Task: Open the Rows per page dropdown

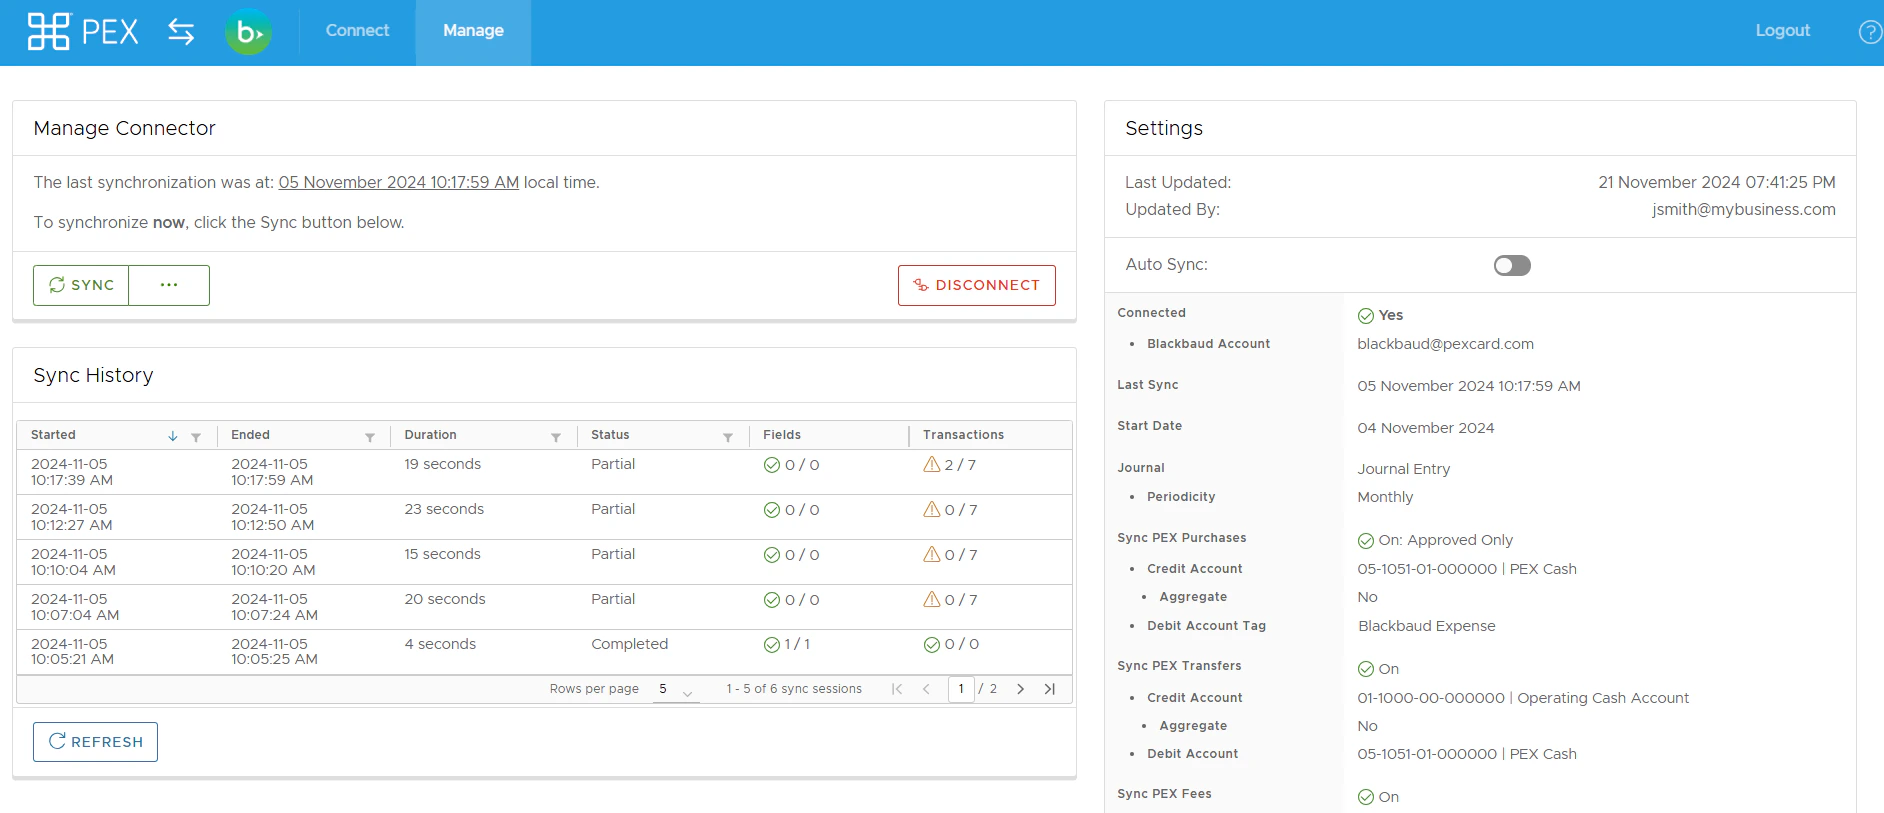Action: (676, 689)
